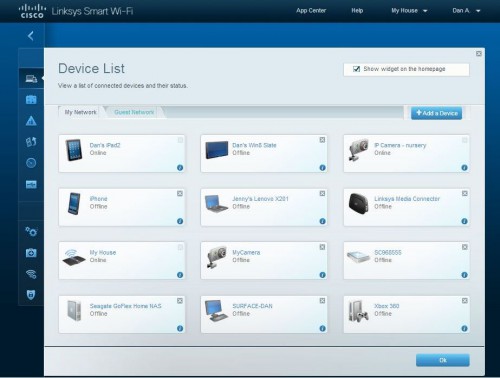Click the SC968555 device name
The image size is (500, 378).
coord(388,252)
